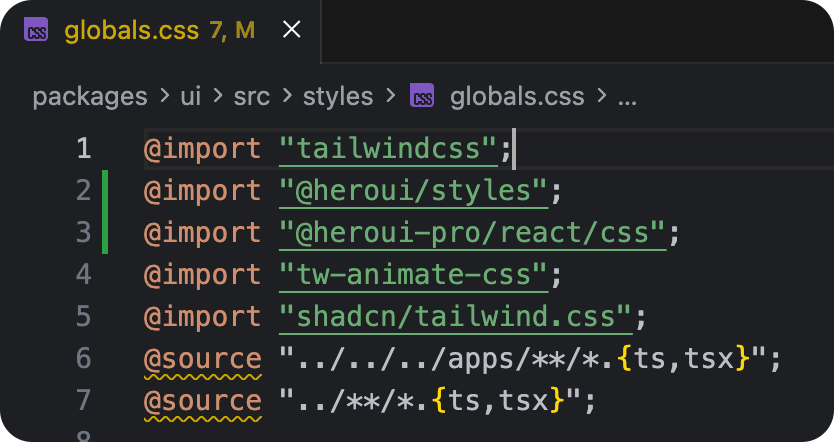The image size is (834, 442).
Task: Follow the "tw-animate-css" import link
Action: (413, 275)
